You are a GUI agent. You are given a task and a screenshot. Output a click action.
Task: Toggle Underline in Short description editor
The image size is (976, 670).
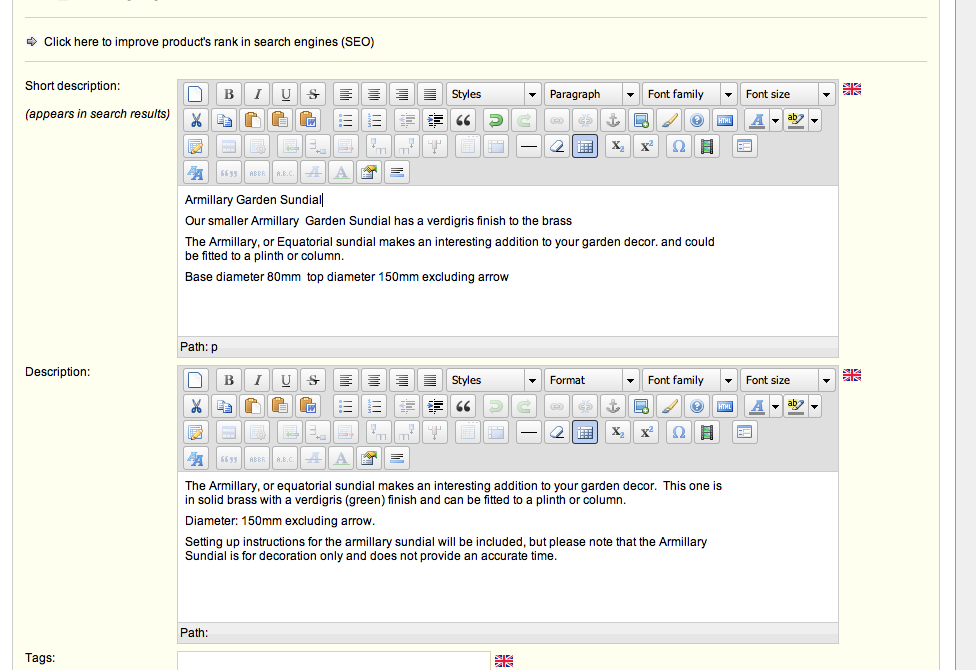pyautogui.click(x=285, y=94)
